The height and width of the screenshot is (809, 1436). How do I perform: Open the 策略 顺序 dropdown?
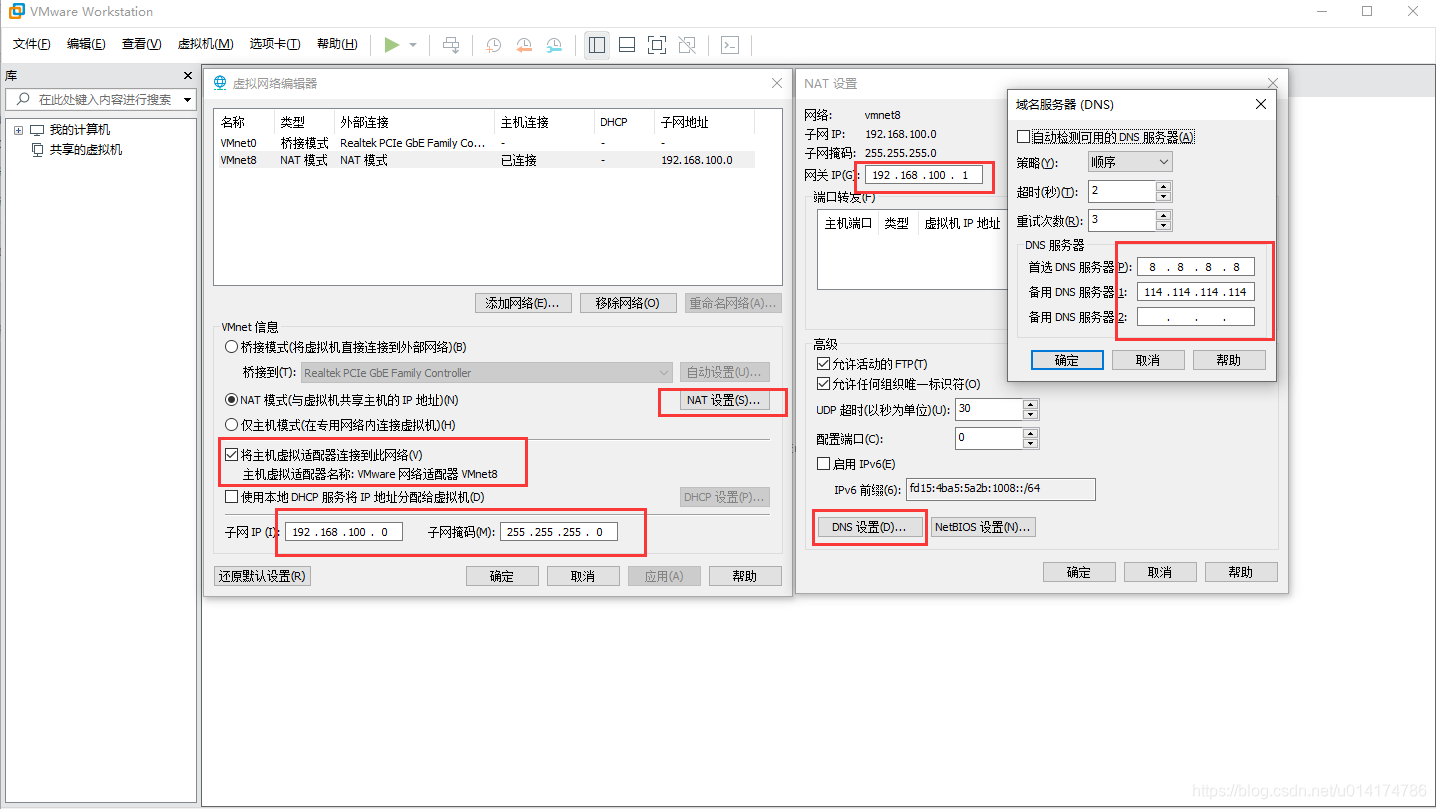point(1130,162)
